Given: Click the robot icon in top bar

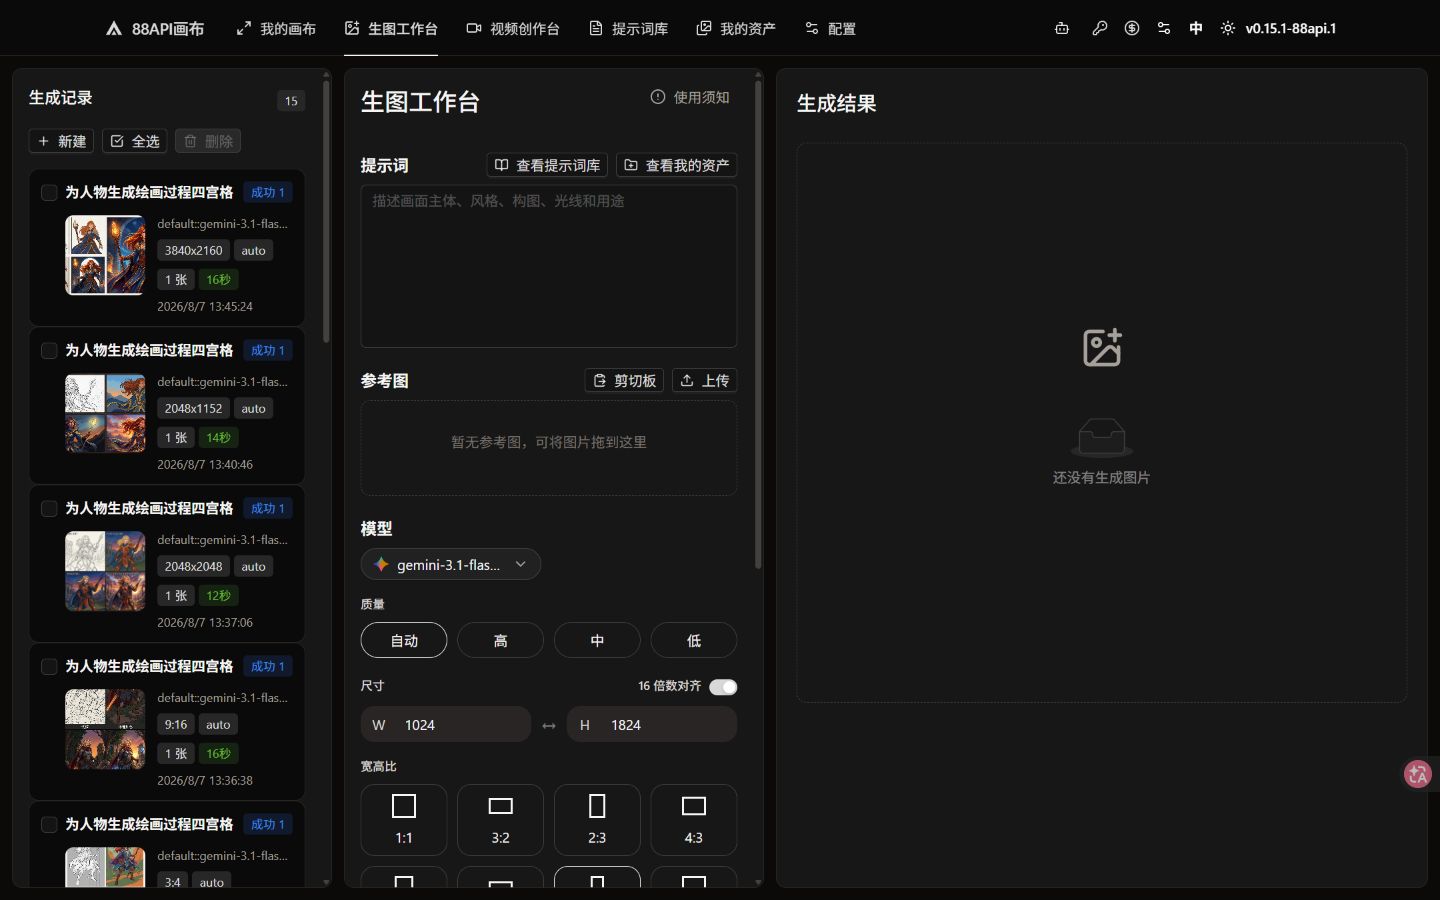Looking at the screenshot, I should click(1062, 28).
